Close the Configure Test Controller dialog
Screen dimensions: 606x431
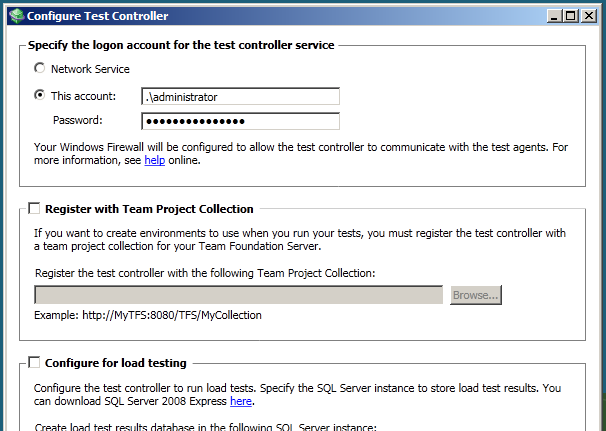coord(589,16)
